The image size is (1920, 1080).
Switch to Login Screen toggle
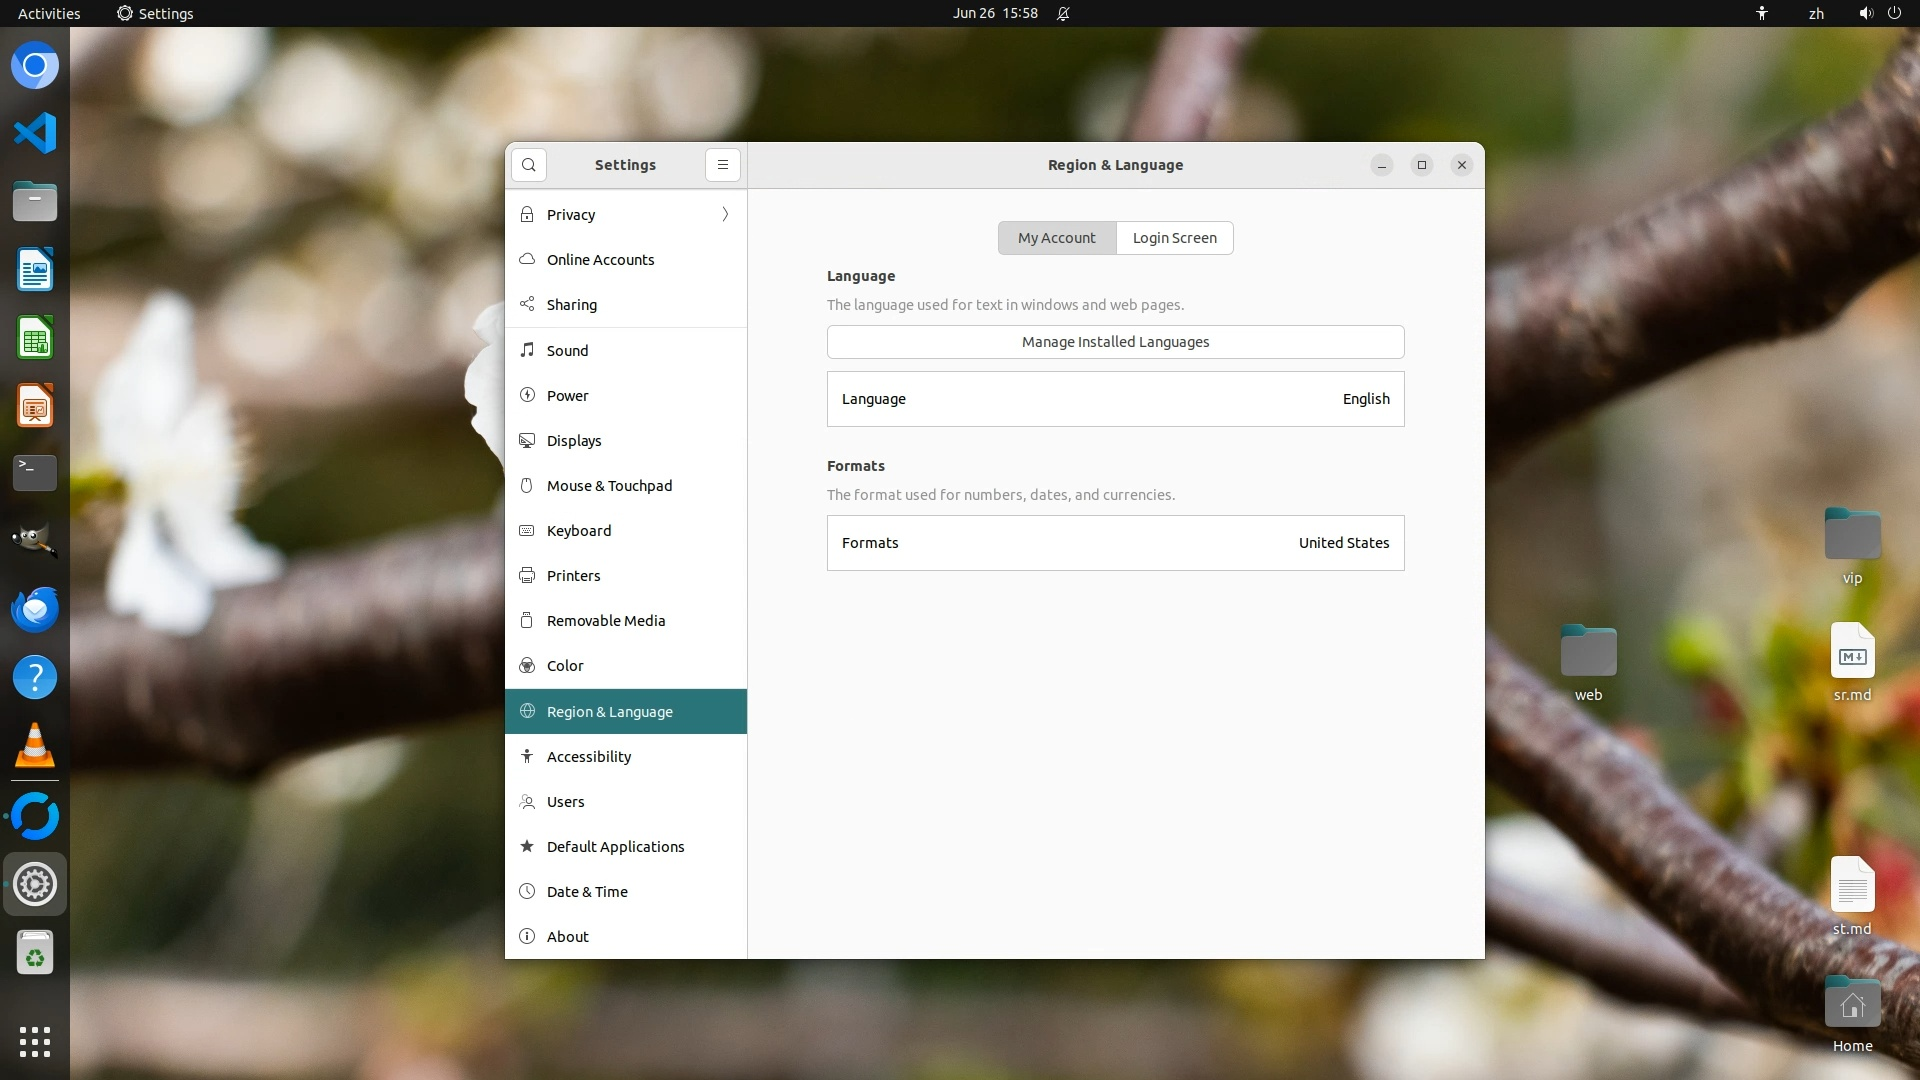coord(1174,238)
